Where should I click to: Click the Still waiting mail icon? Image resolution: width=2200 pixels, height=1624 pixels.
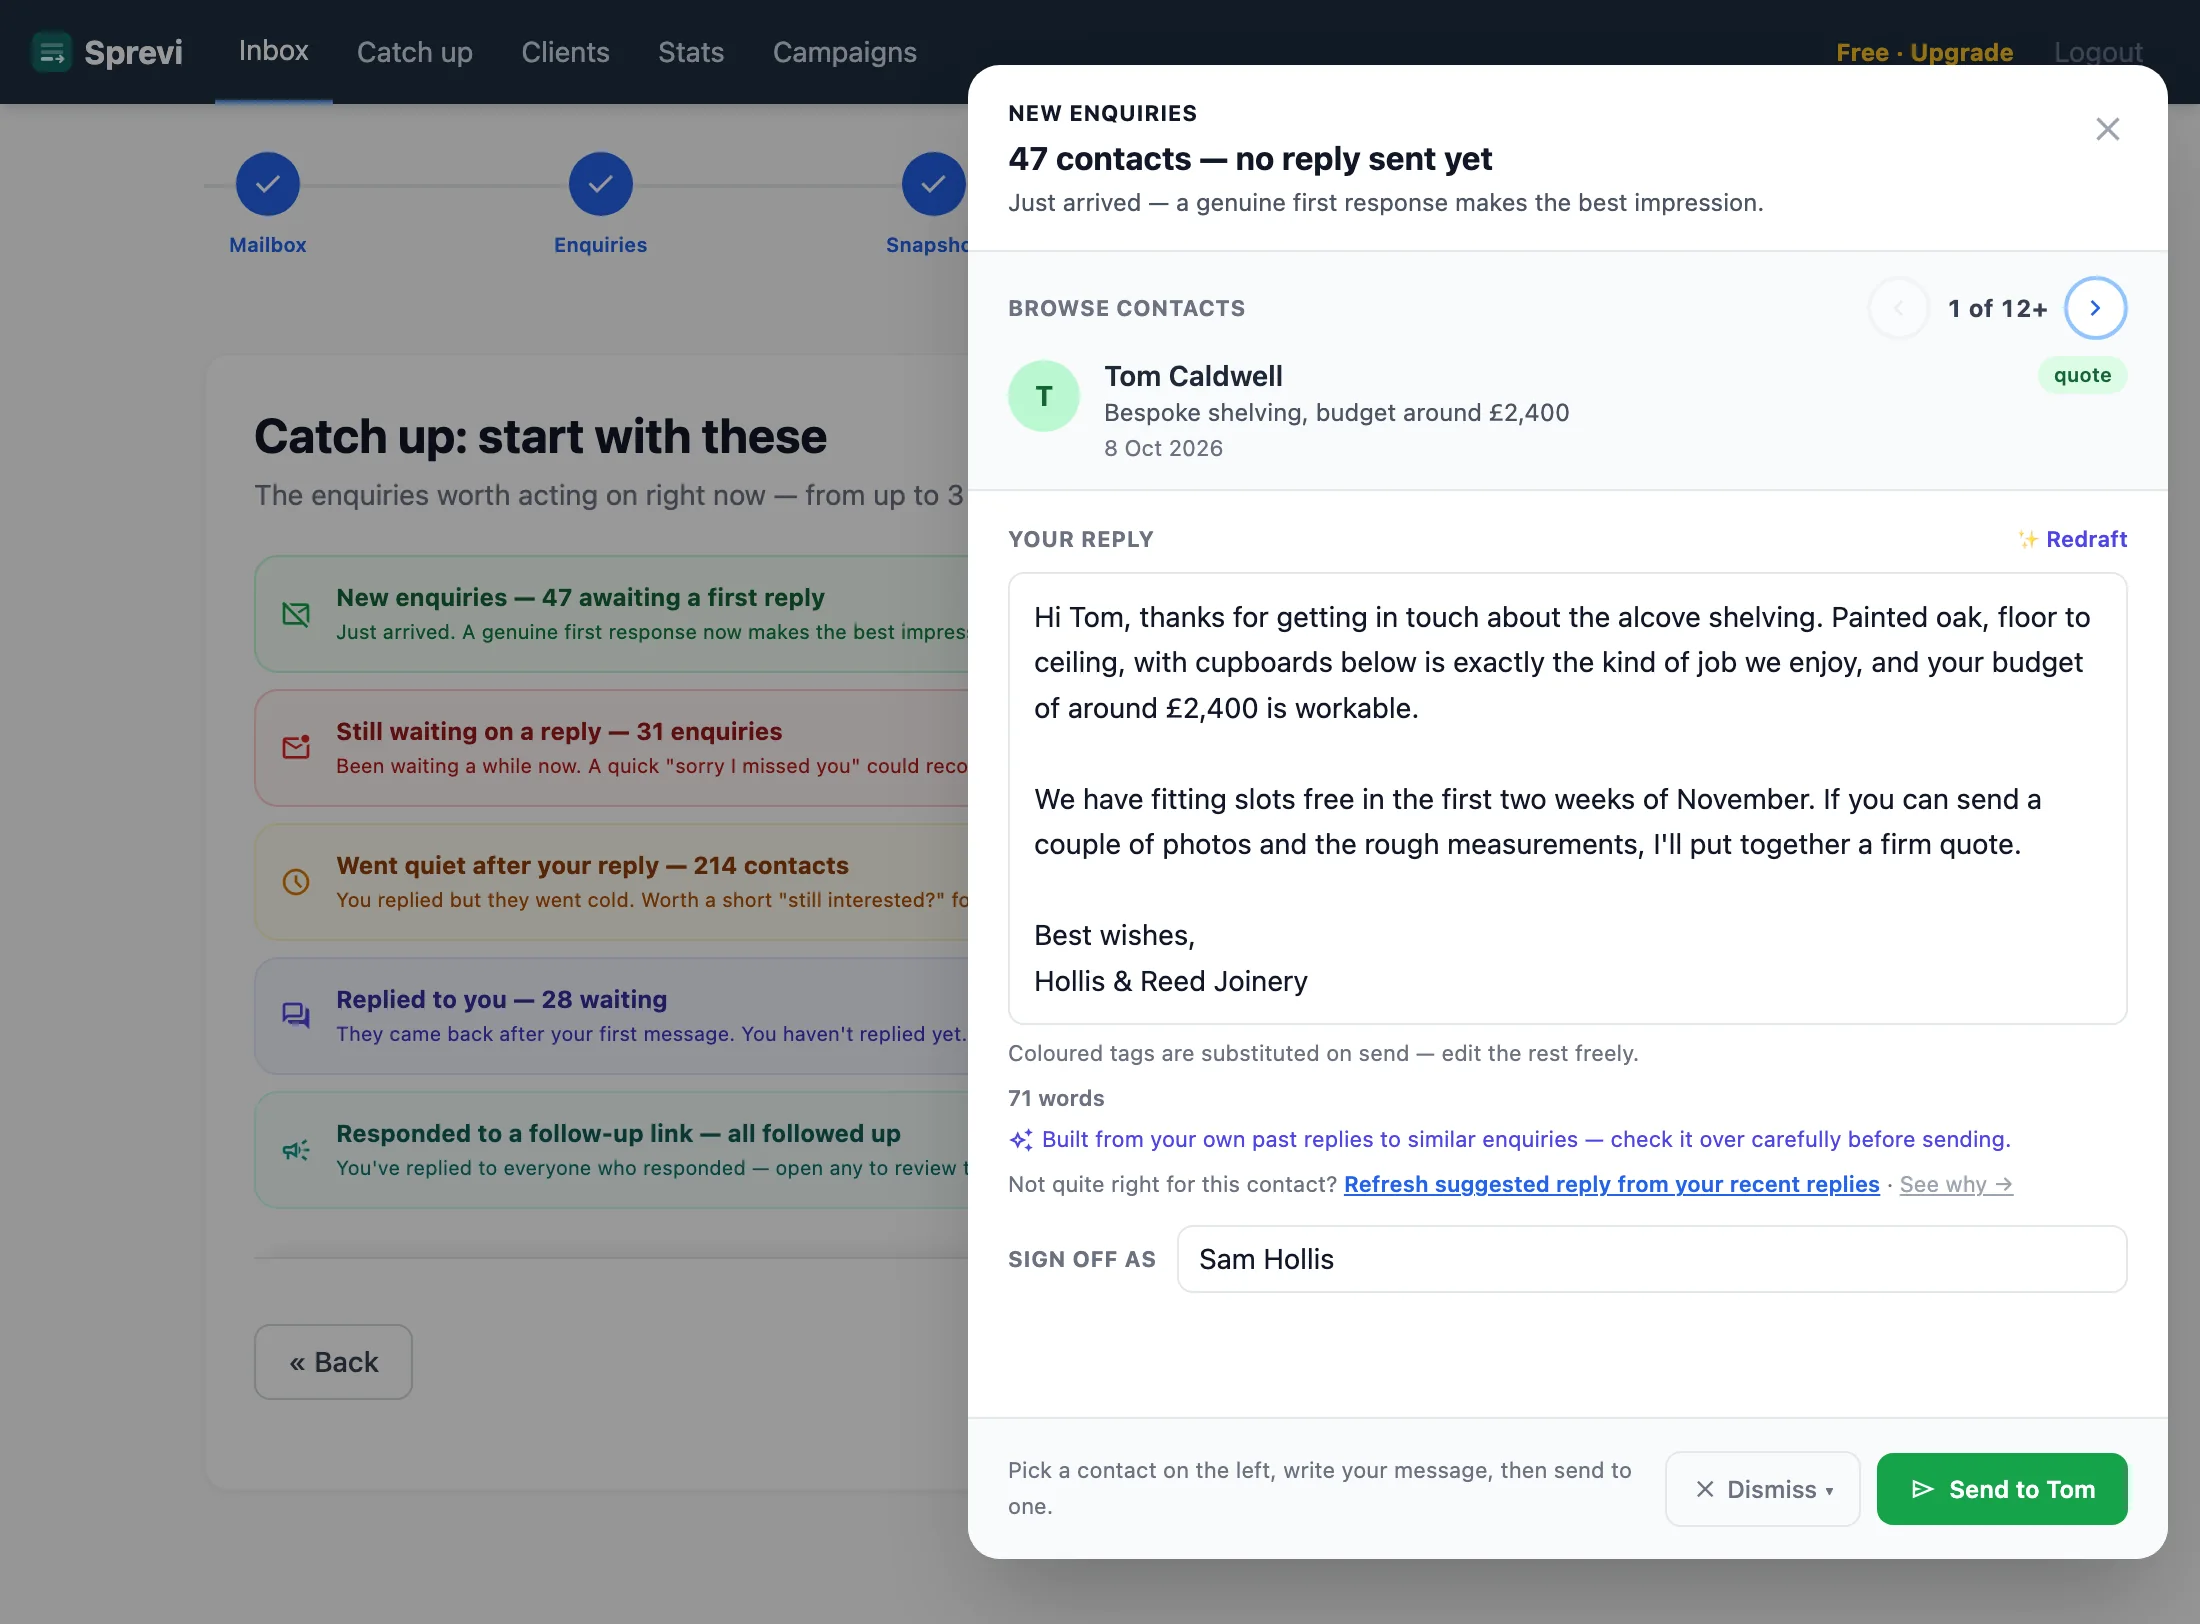296,747
